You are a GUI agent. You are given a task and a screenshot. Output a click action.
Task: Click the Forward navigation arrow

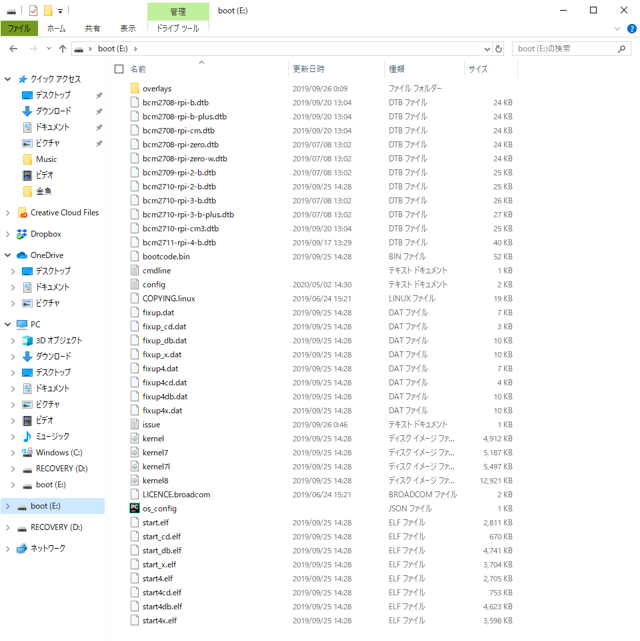pos(33,49)
